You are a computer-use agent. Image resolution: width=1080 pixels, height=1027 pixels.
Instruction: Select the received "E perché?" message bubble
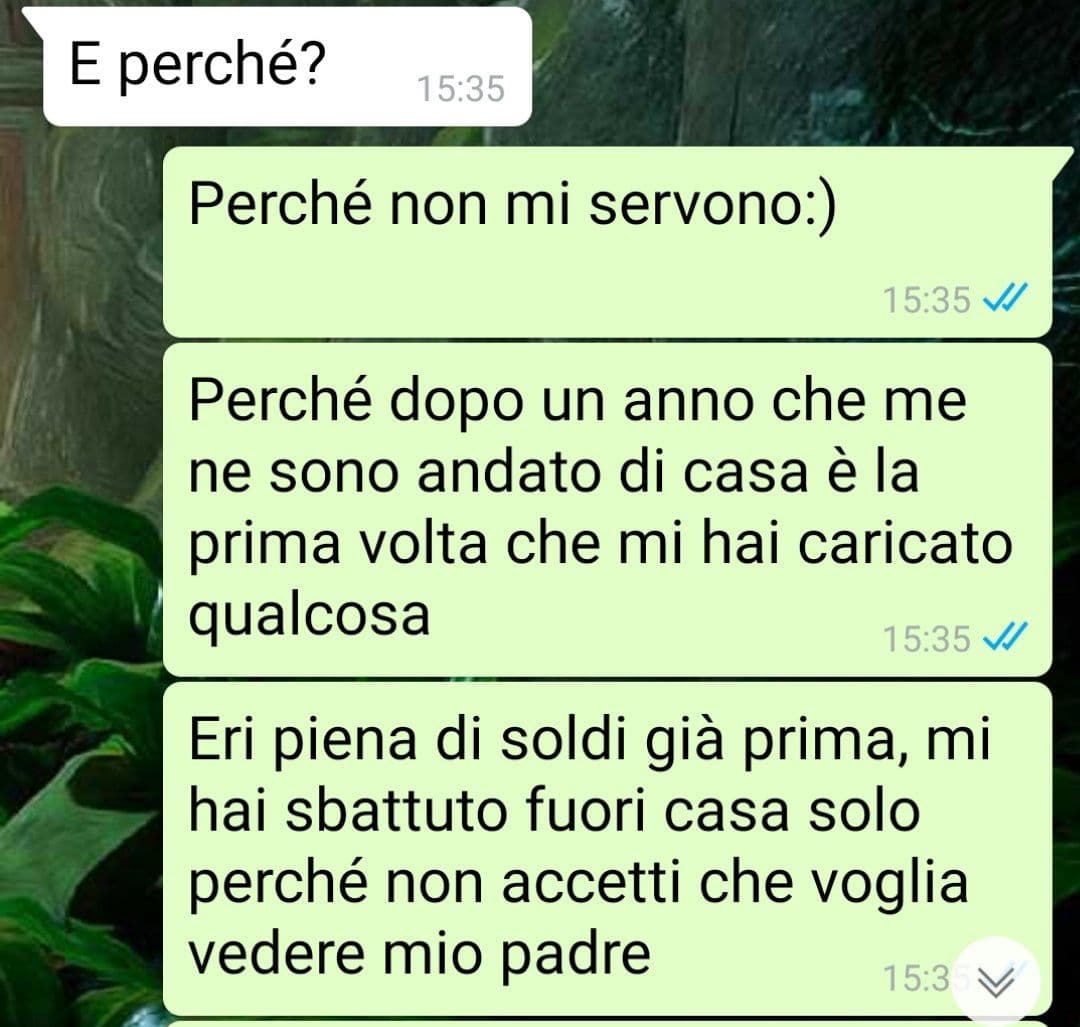(287, 67)
